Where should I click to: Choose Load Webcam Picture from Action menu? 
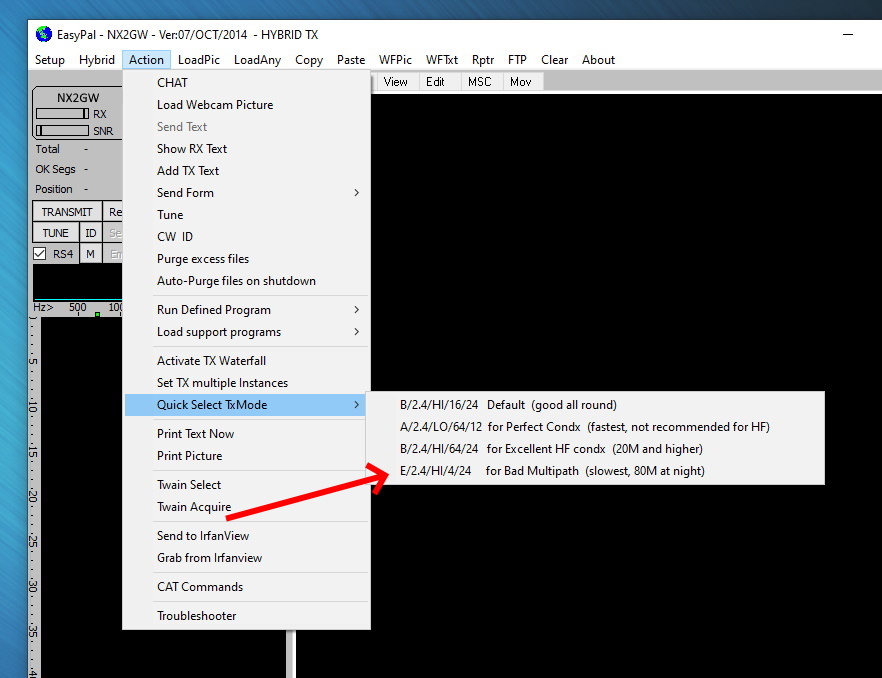(215, 105)
